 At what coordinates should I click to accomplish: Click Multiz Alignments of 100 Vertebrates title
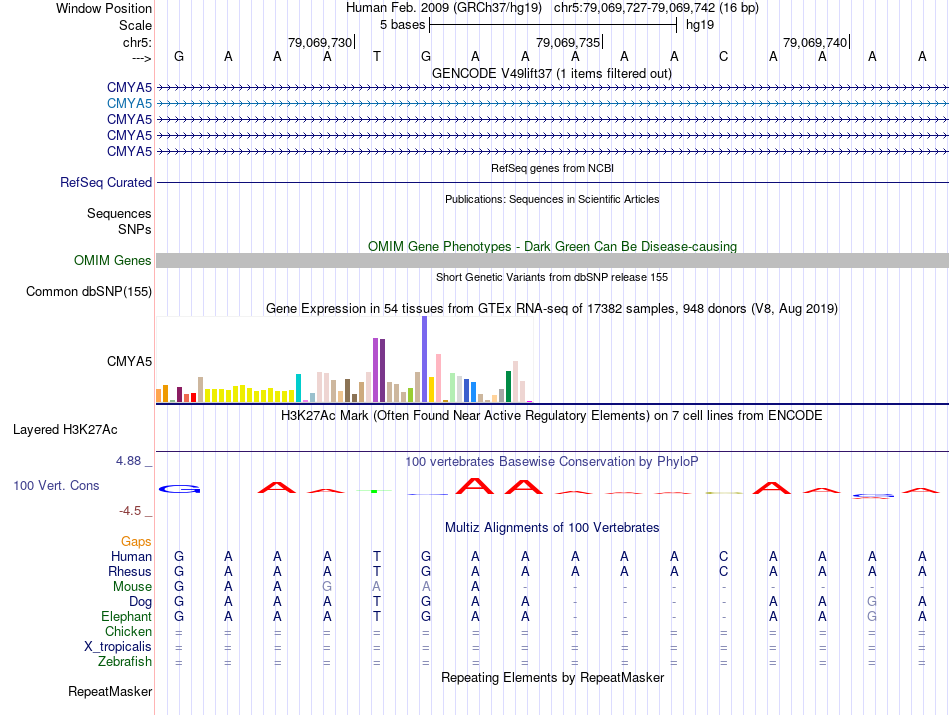[x=552, y=528]
